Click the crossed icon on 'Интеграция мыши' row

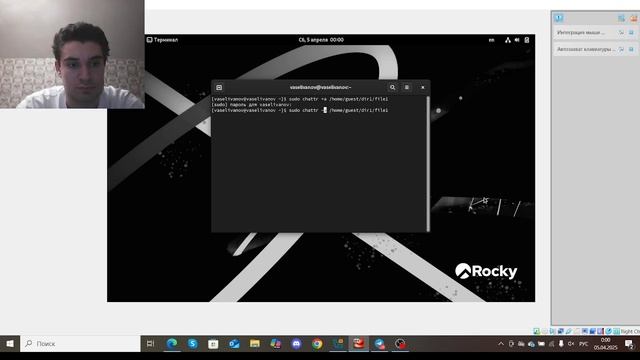tap(621, 32)
